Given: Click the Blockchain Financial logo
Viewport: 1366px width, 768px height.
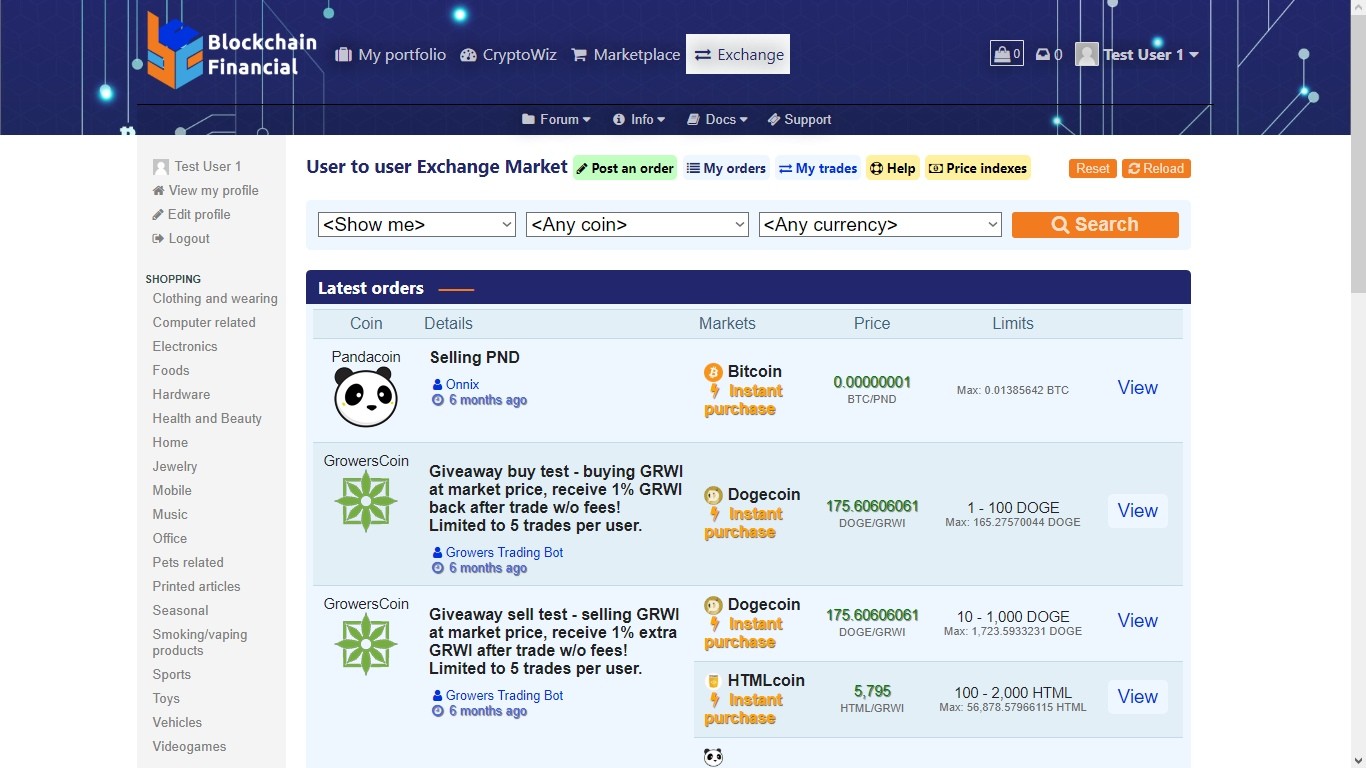Looking at the screenshot, I should (x=232, y=52).
